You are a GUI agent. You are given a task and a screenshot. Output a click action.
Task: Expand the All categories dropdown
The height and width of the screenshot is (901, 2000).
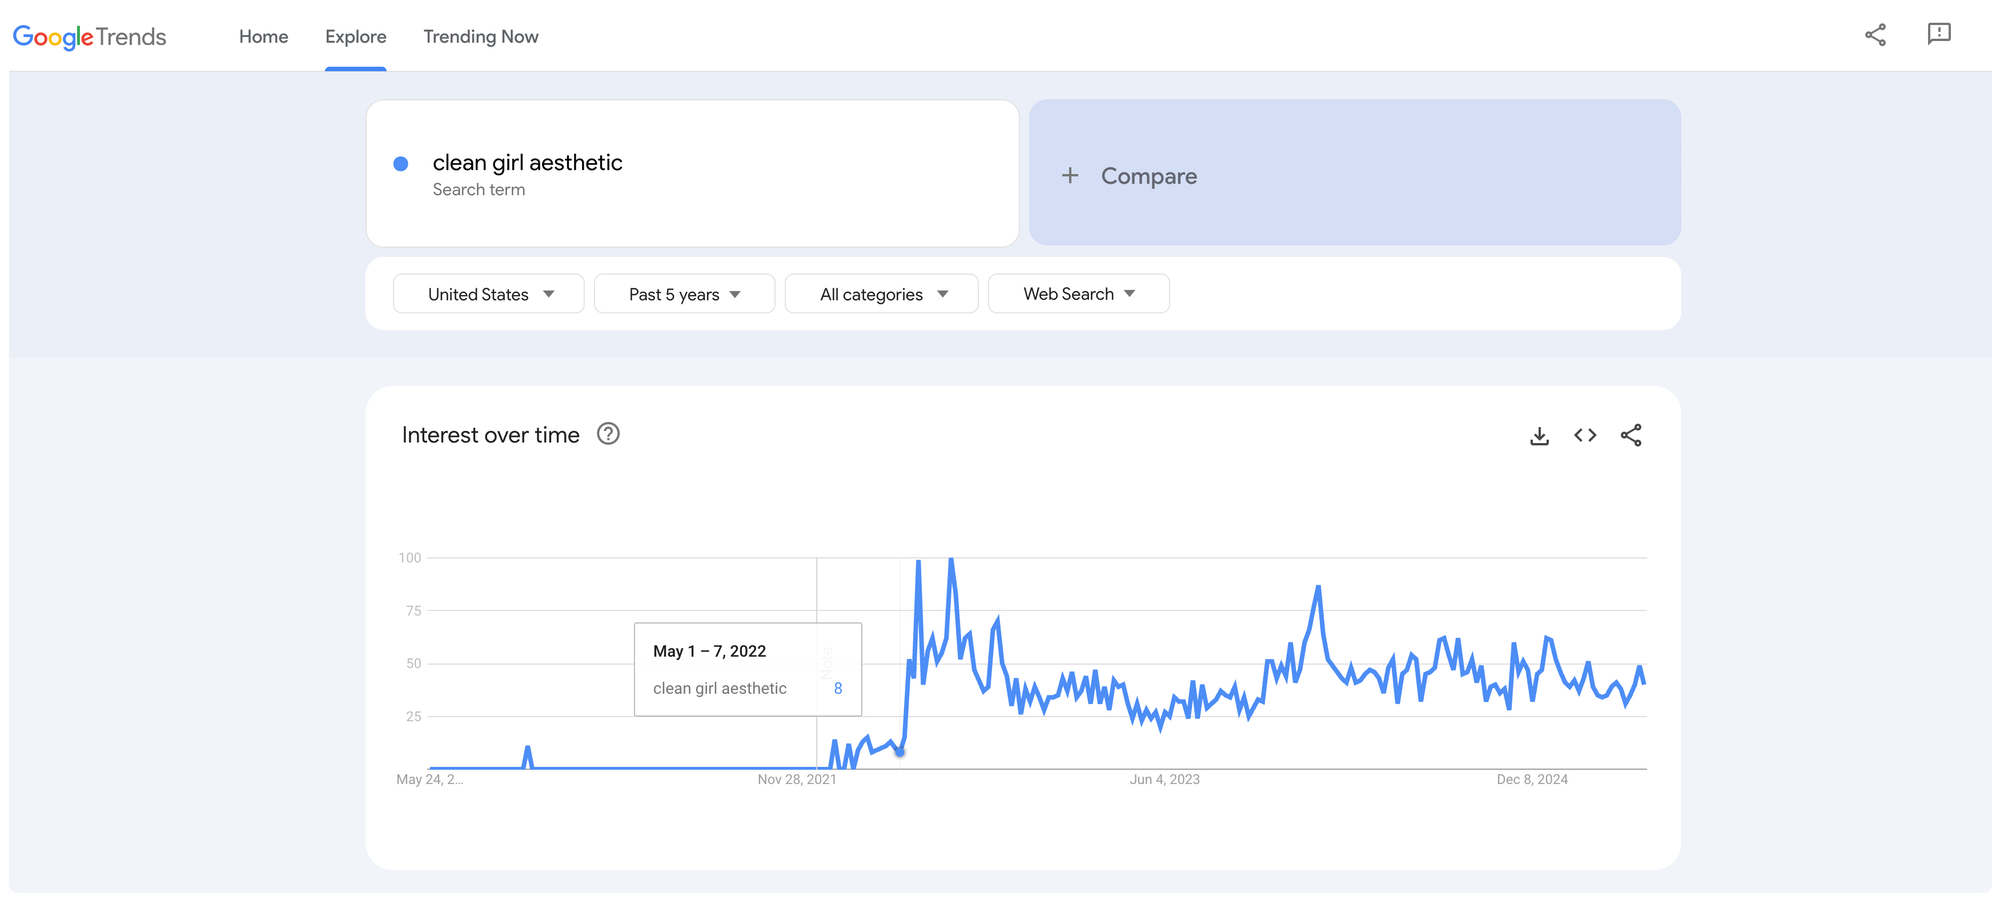881,294
